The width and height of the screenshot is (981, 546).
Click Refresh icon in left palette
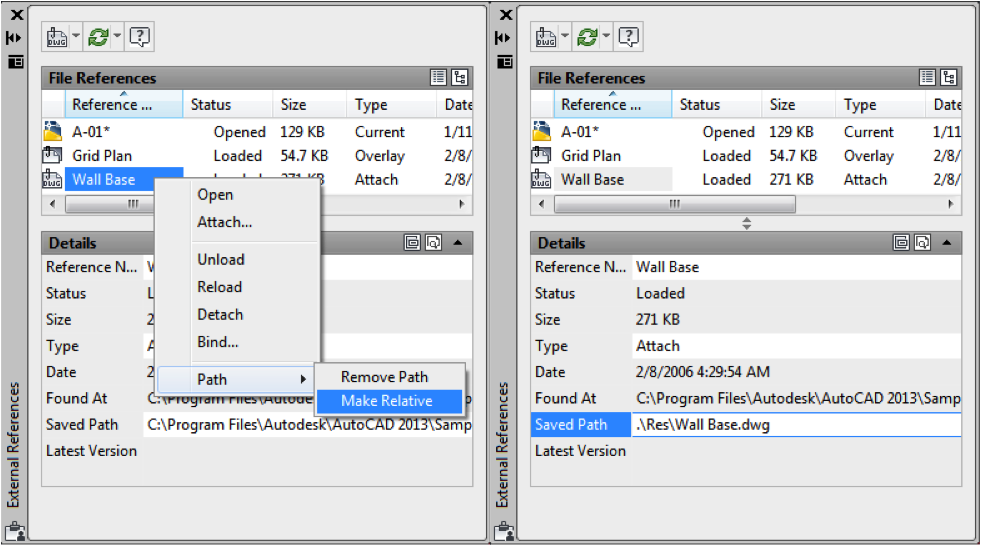pyautogui.click(x=98, y=37)
